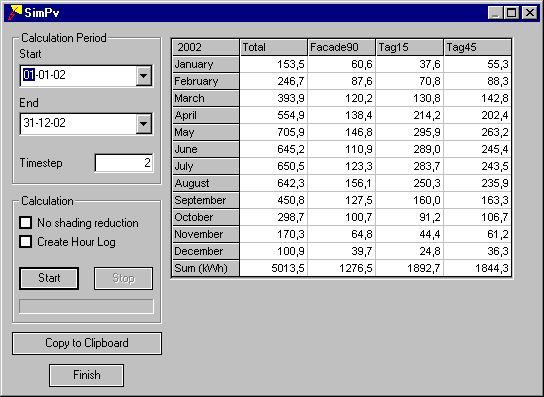This screenshot has height=397, width=544.
Task: Click June Tag15 cell 289,0
Action: pyautogui.click(x=409, y=149)
